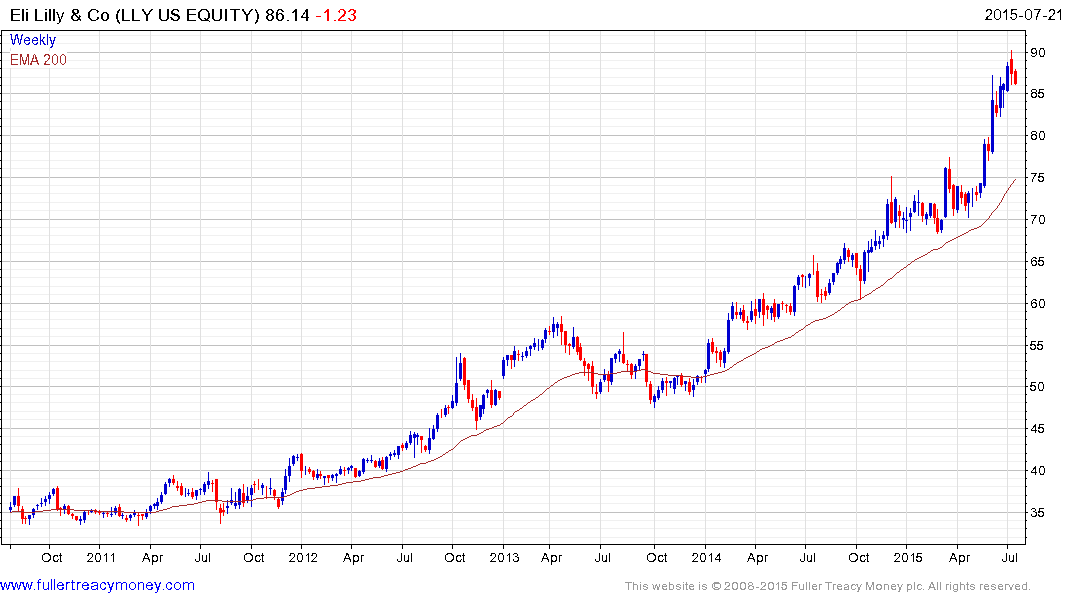1075x600 pixels.
Task: Click the 45 price axis label
Action: (1037, 429)
